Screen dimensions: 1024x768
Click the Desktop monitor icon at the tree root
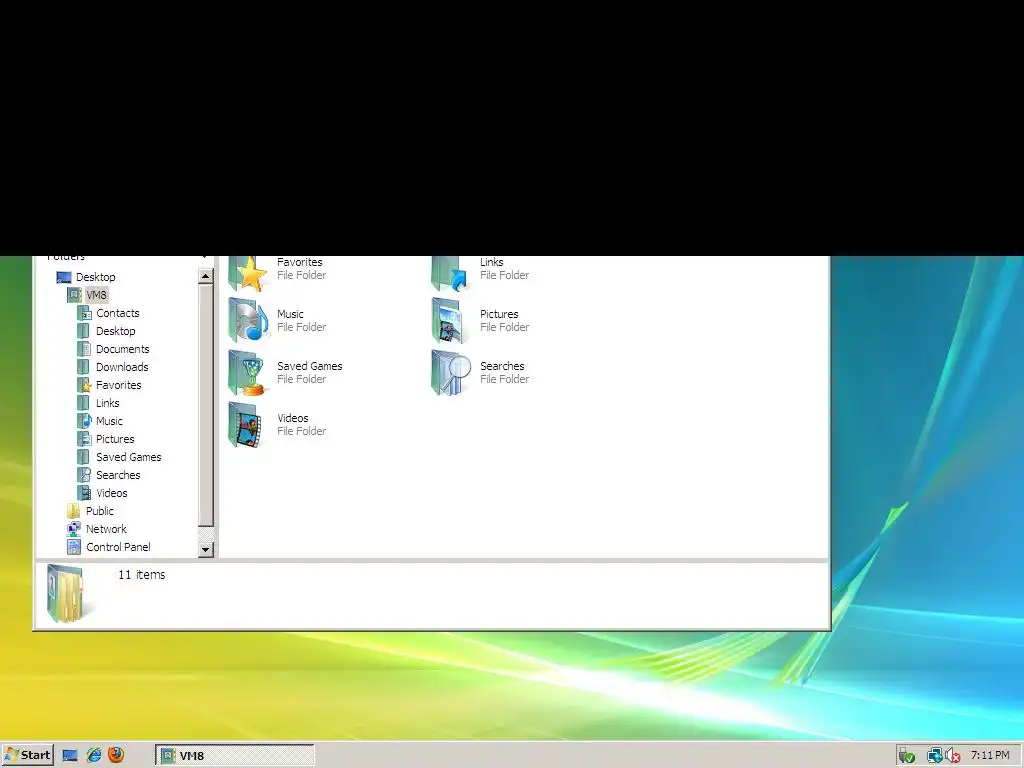click(64, 277)
